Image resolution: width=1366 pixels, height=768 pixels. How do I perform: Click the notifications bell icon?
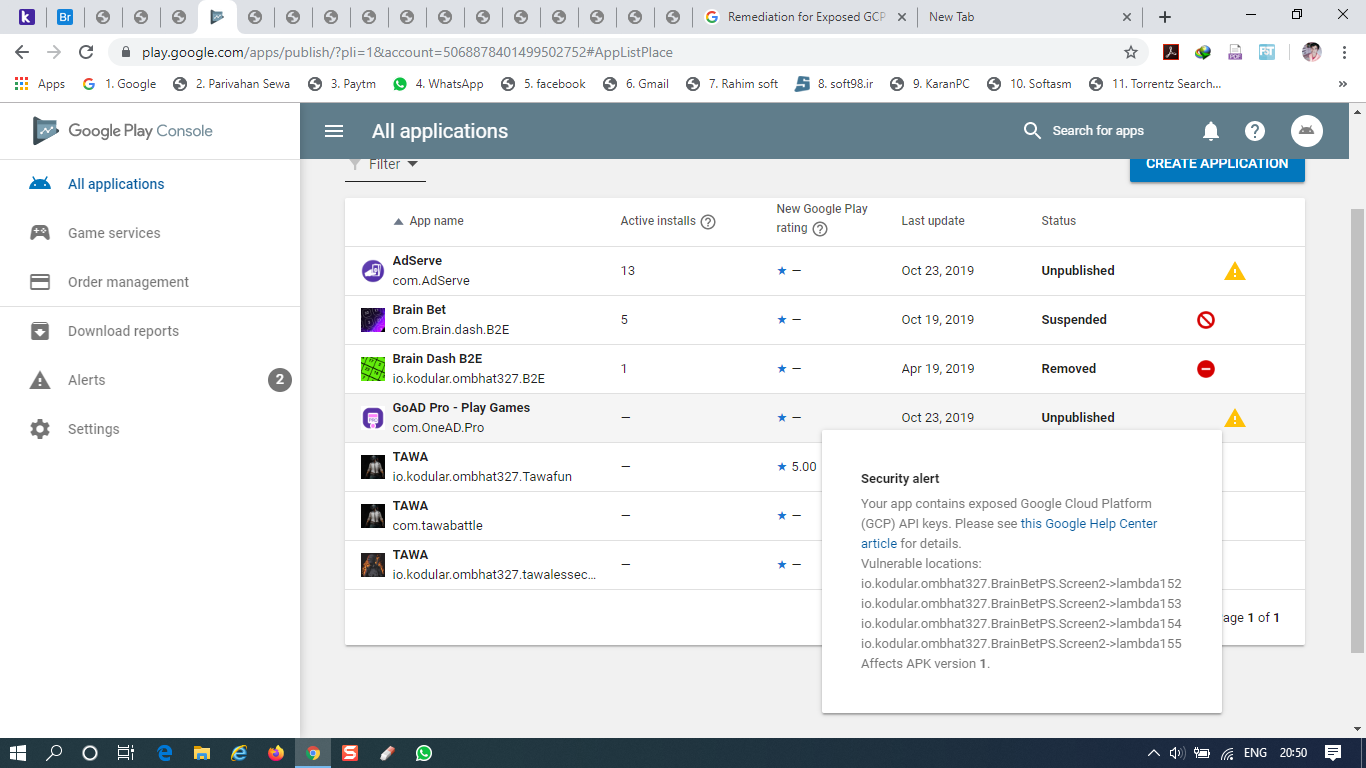(x=1210, y=131)
